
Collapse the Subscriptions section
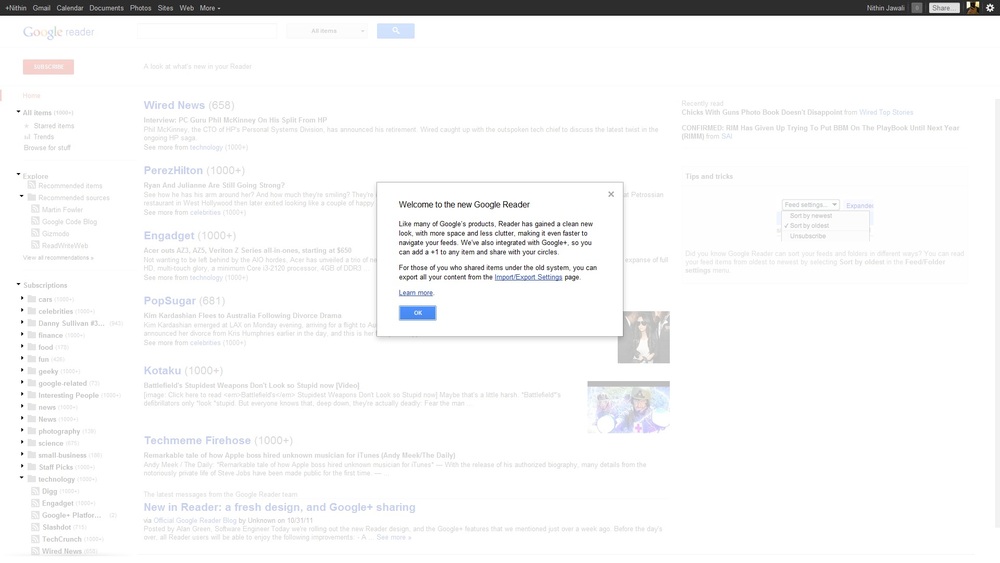point(18,285)
